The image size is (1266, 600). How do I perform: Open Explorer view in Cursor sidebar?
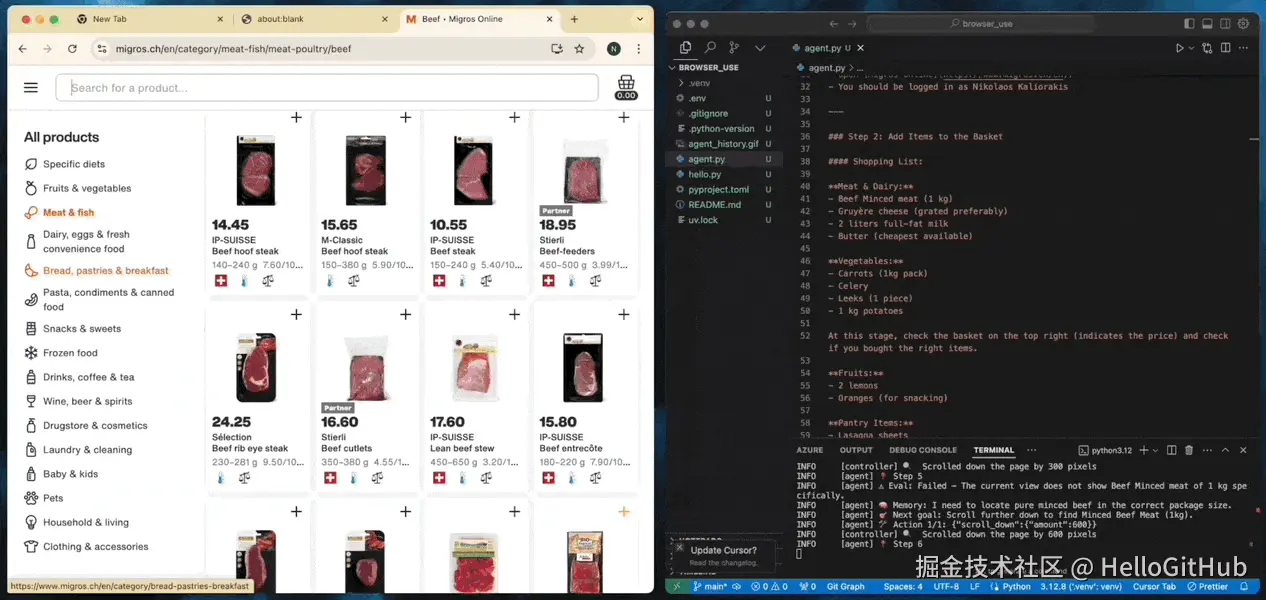(685, 47)
